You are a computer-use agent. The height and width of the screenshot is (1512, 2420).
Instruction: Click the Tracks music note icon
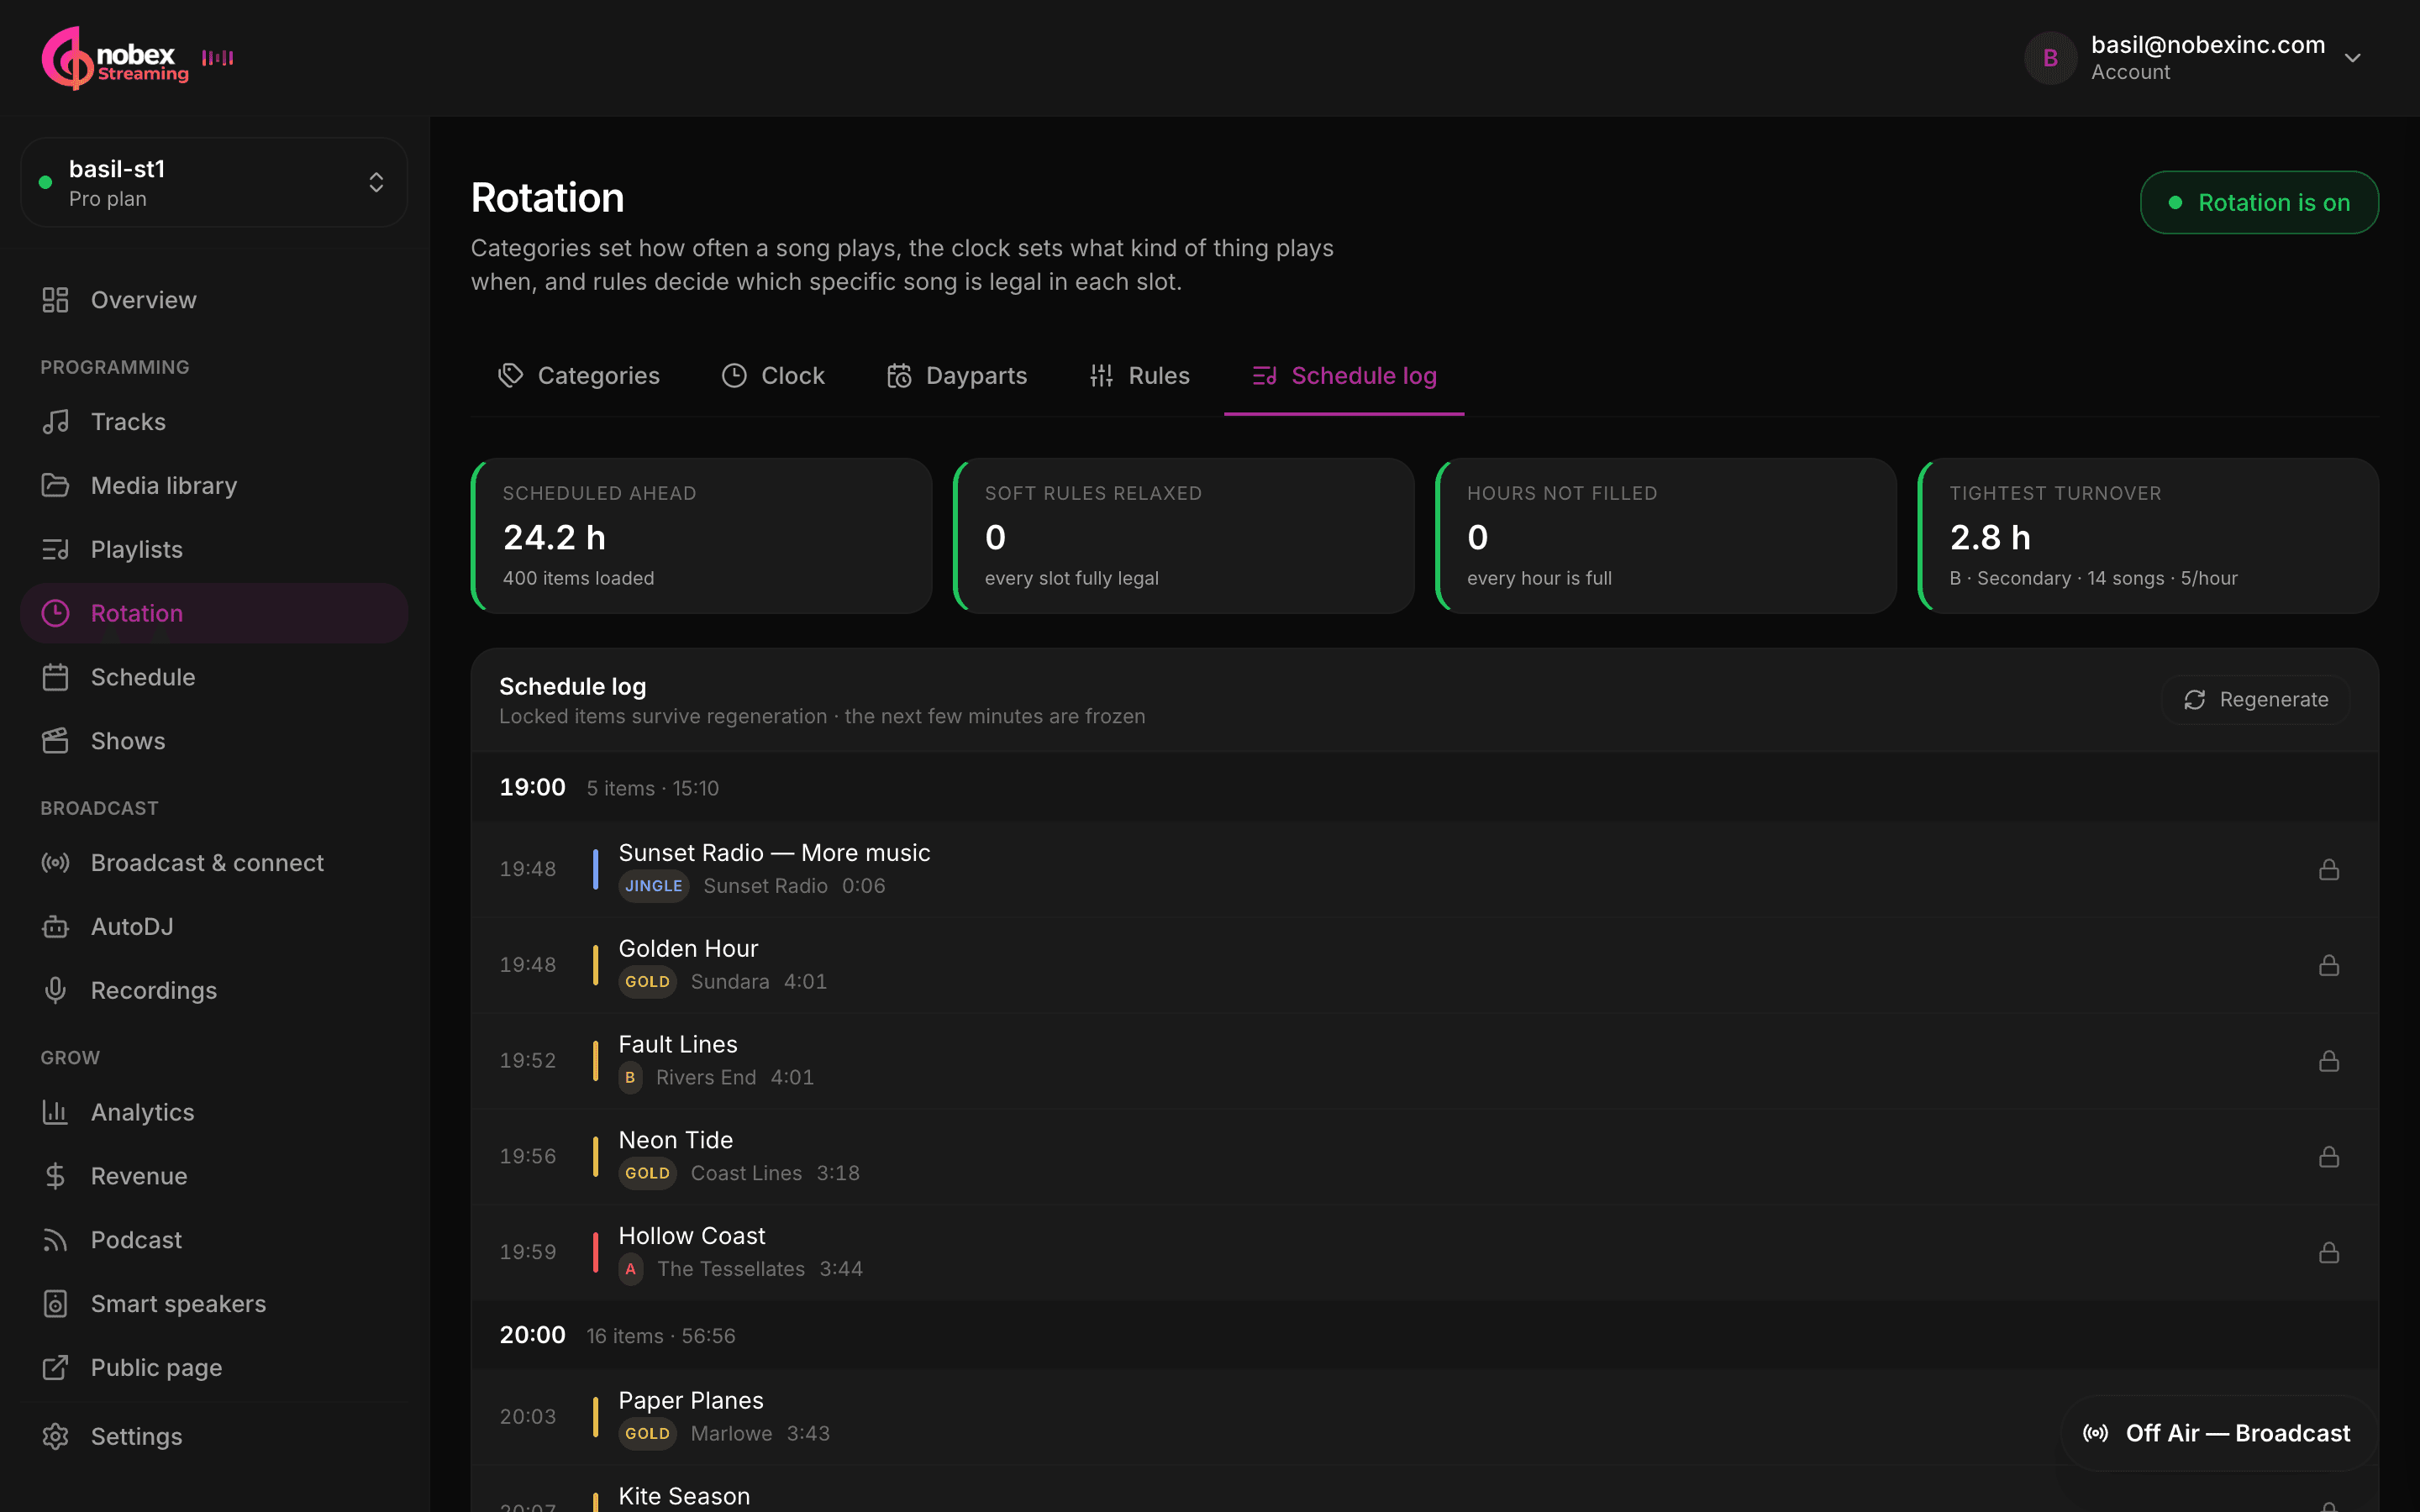tap(55, 422)
